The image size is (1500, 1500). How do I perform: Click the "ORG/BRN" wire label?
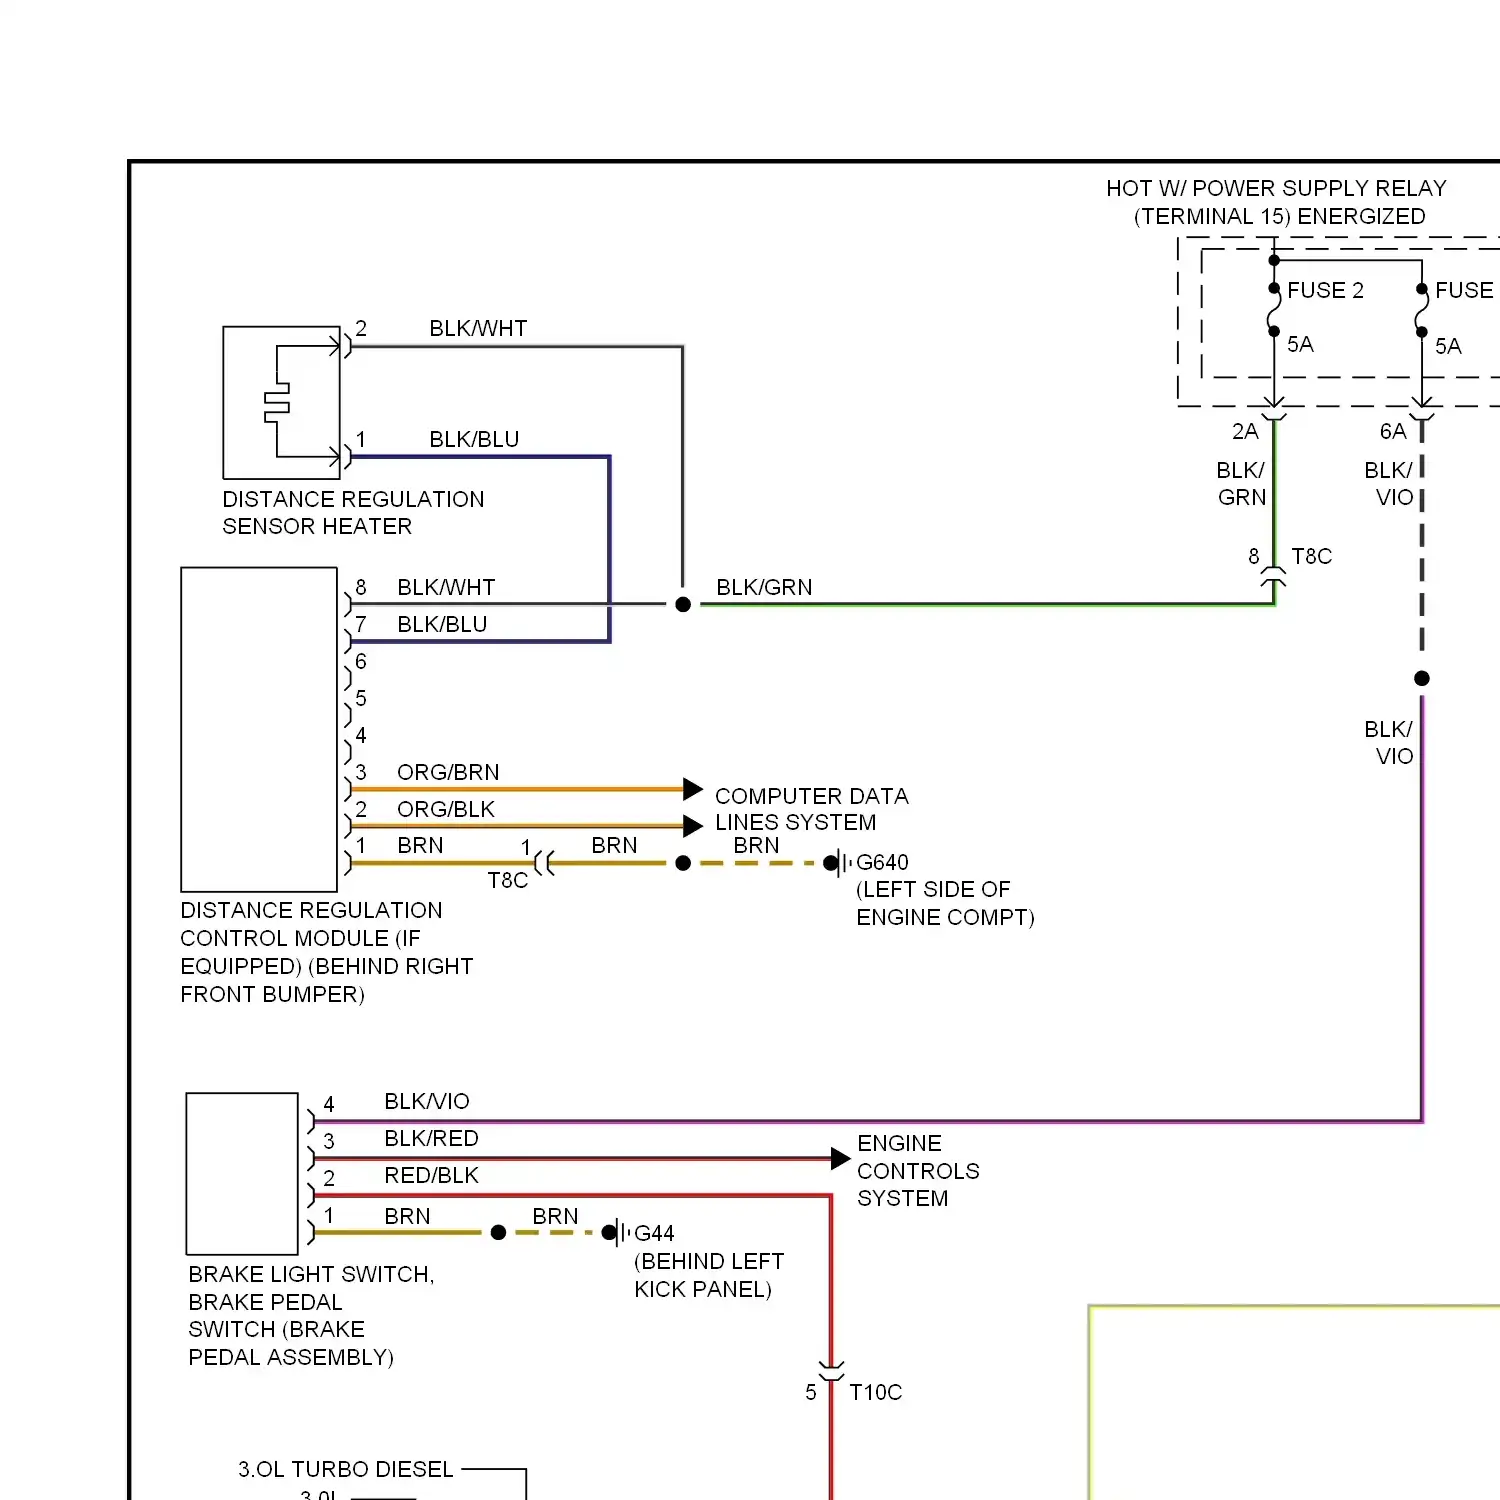(x=448, y=772)
